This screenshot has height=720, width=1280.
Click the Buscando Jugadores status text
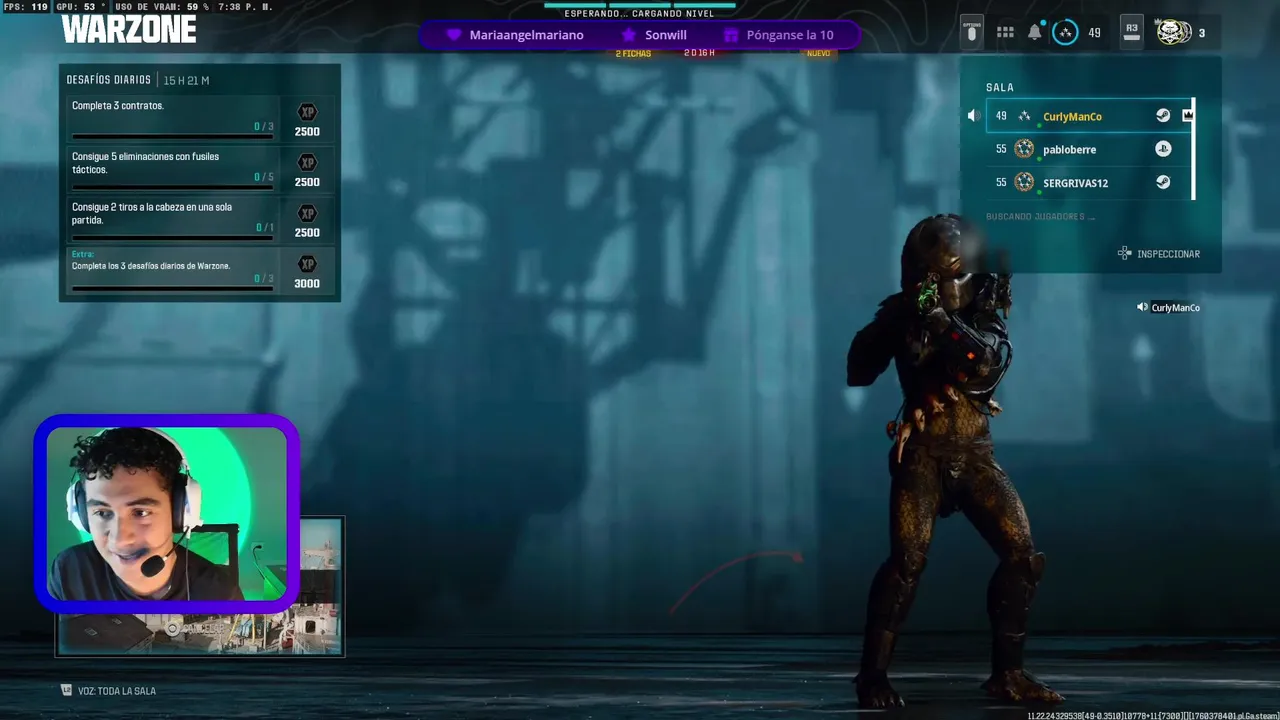coord(1040,217)
